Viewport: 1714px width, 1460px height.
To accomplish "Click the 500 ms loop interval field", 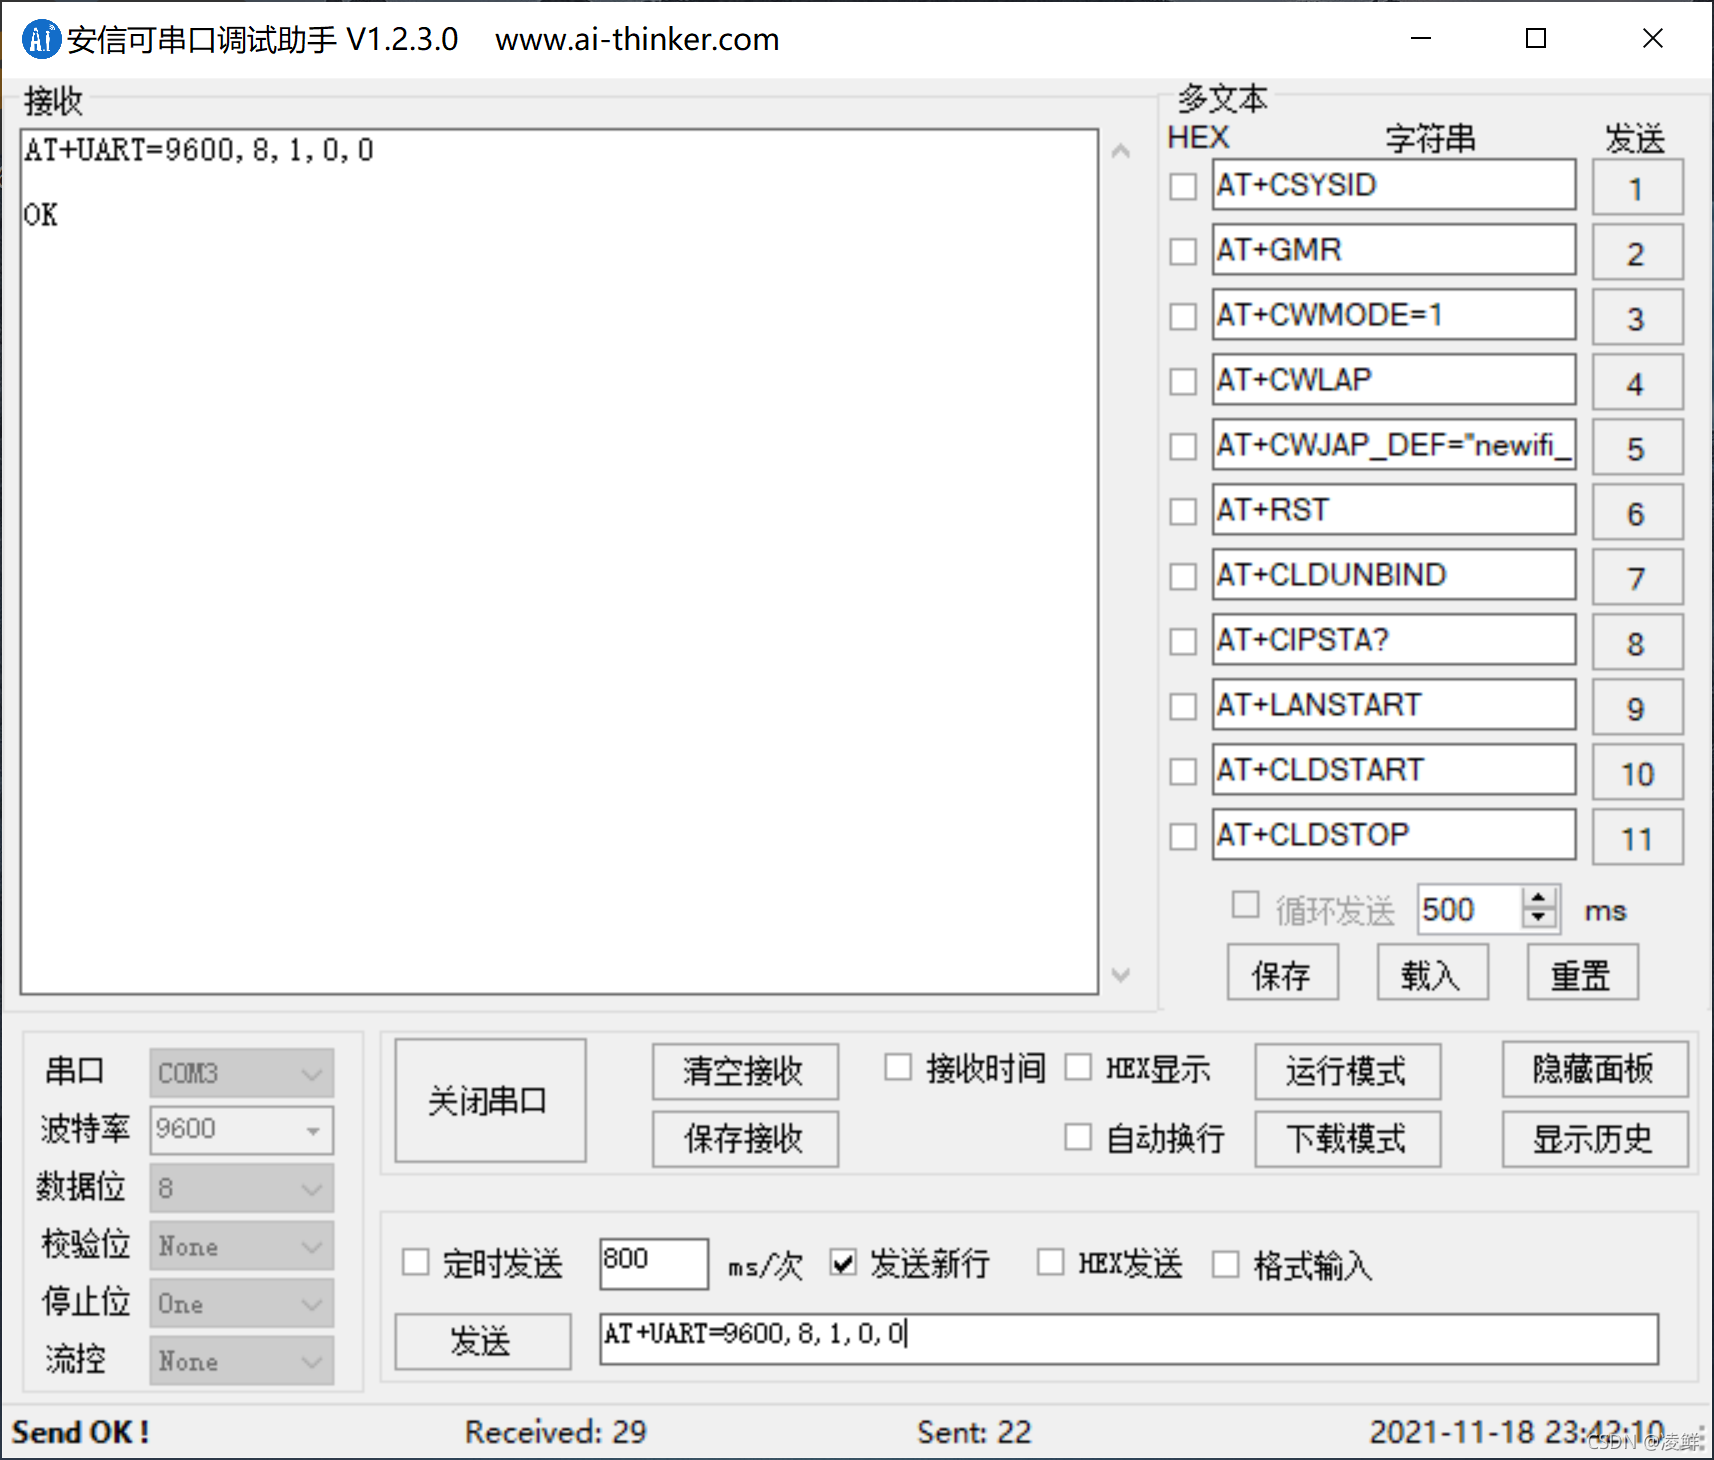I will (1471, 909).
